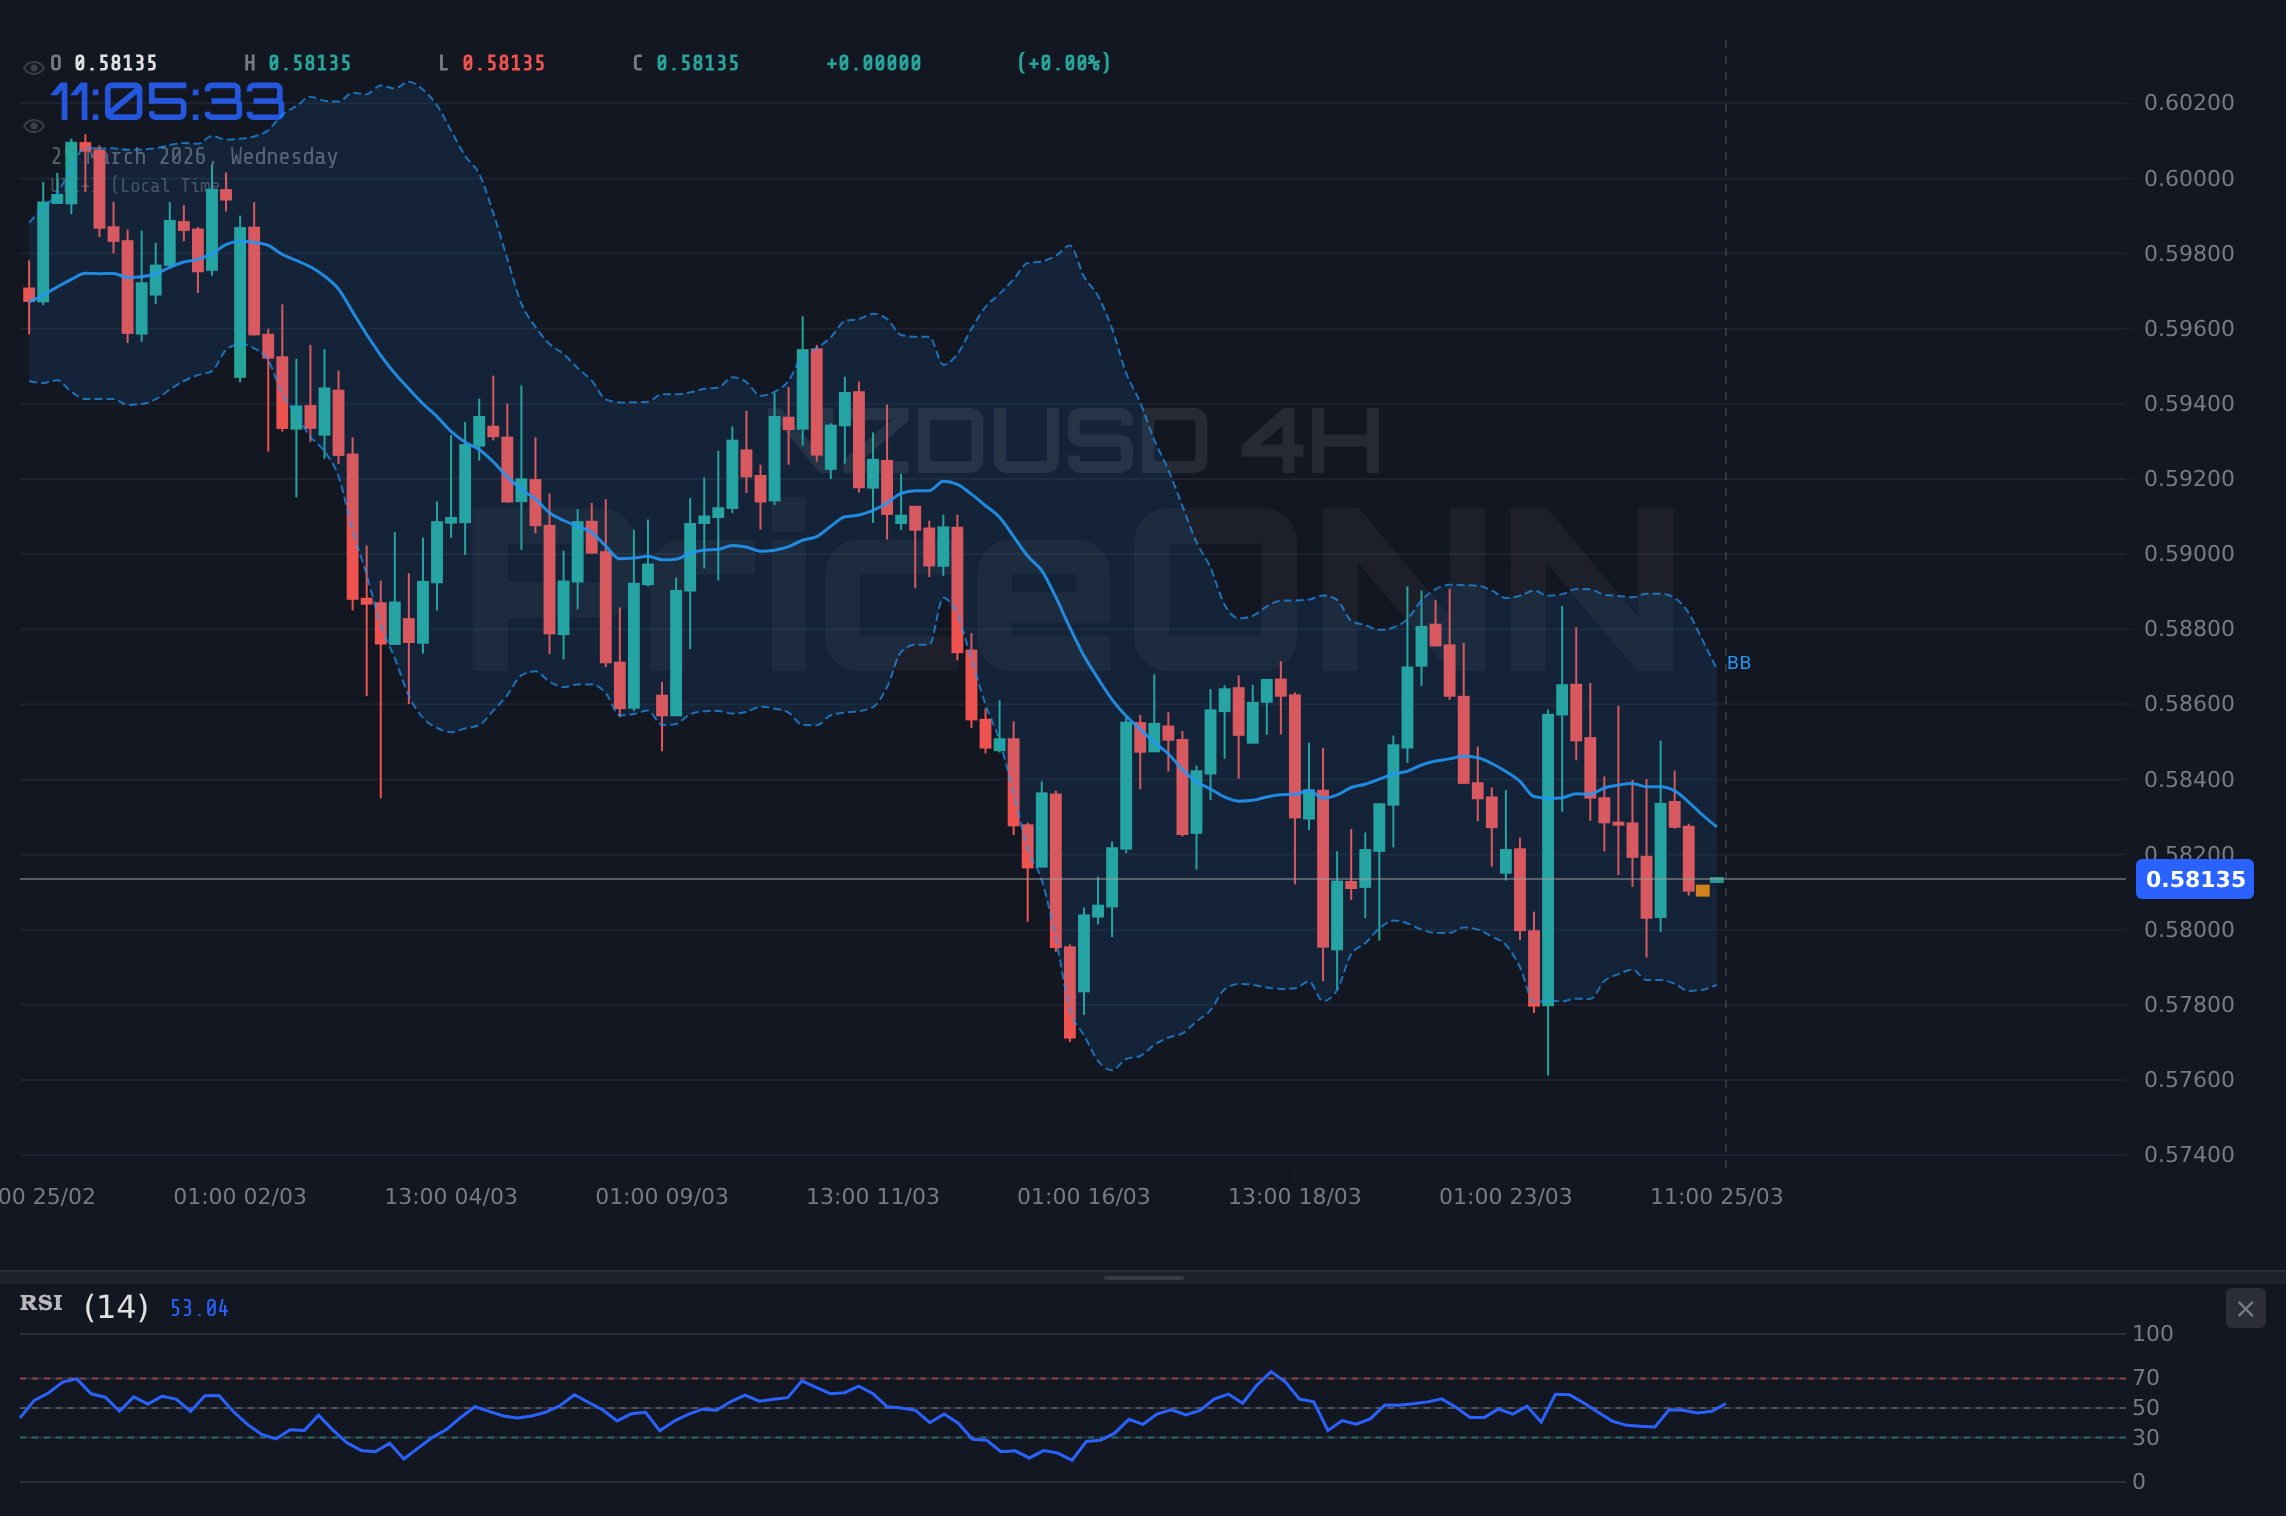This screenshot has height=1516, width=2286.
Task: Click the Open value O 0.58135
Action: [103, 62]
